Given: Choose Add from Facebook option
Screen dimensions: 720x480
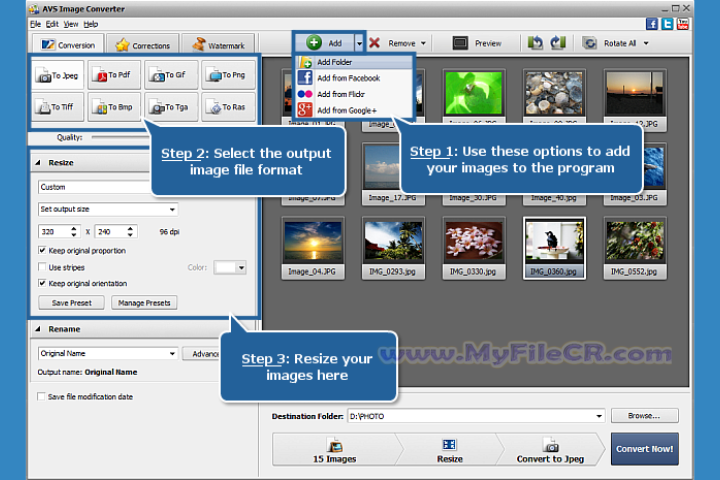Looking at the screenshot, I should tap(354, 78).
